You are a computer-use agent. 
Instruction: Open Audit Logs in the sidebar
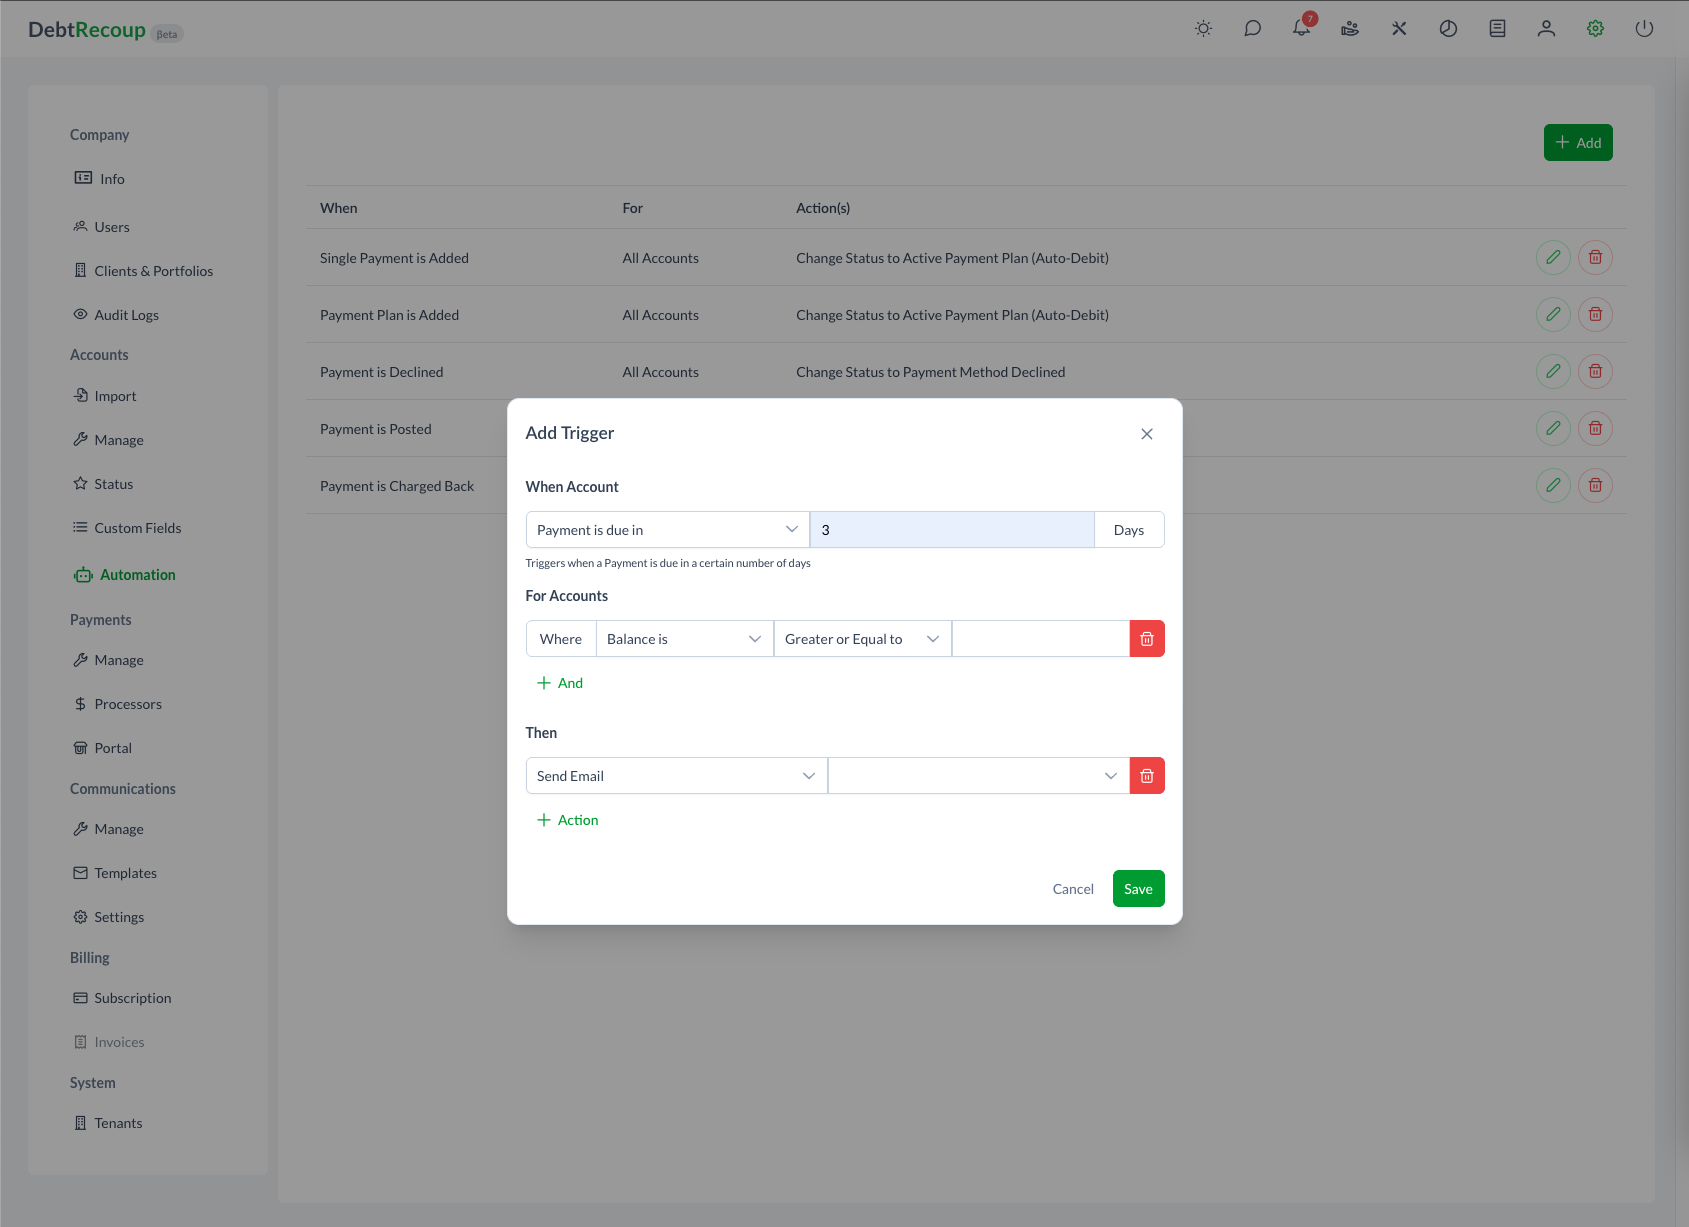[x=126, y=315]
